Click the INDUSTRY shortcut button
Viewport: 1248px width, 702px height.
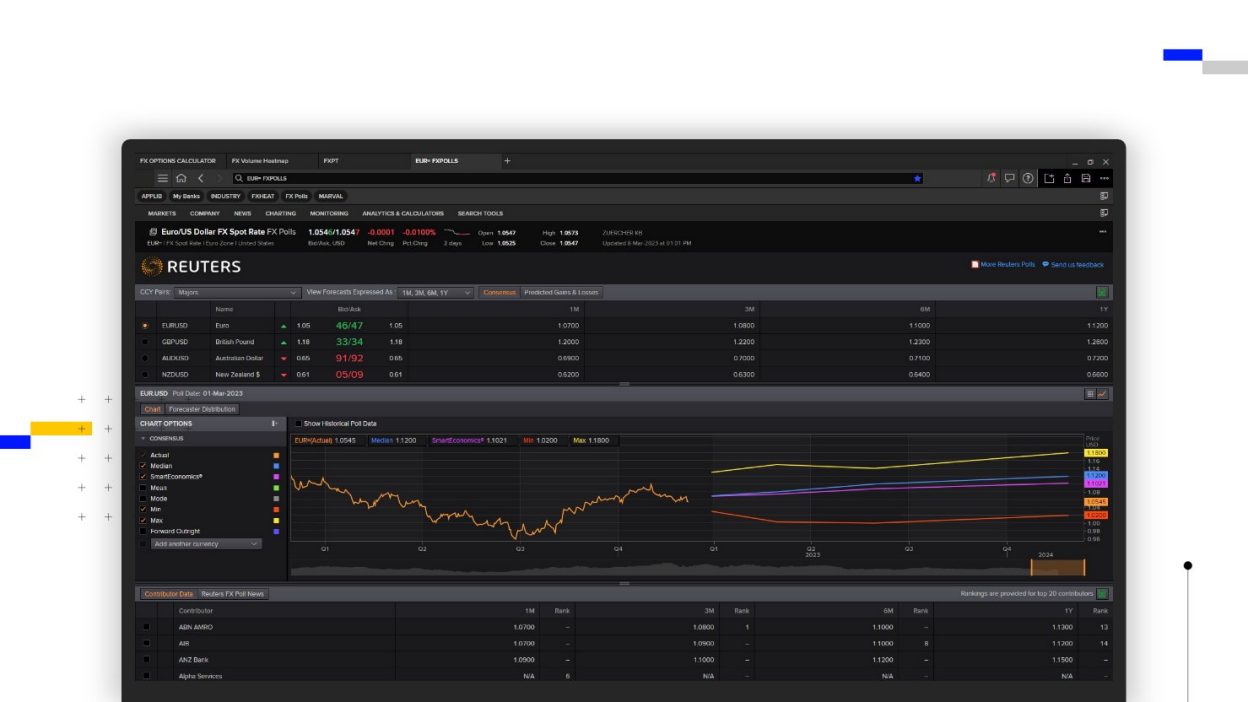coord(225,196)
